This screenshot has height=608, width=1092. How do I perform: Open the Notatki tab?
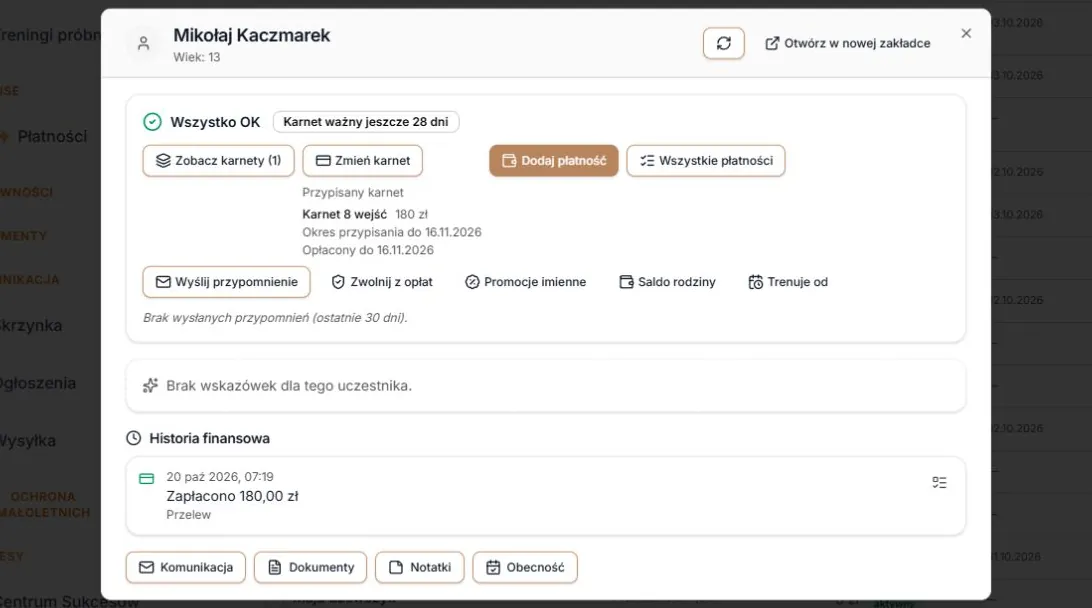point(420,568)
